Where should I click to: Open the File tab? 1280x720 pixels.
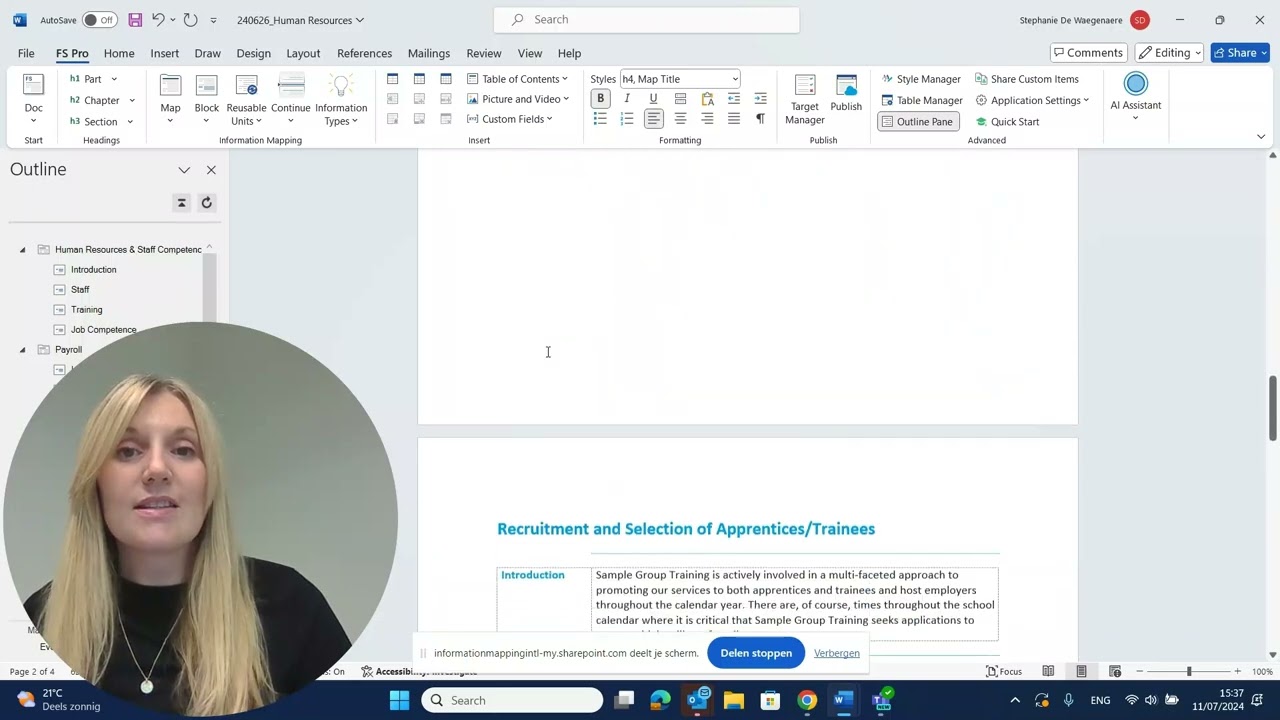[x=26, y=53]
